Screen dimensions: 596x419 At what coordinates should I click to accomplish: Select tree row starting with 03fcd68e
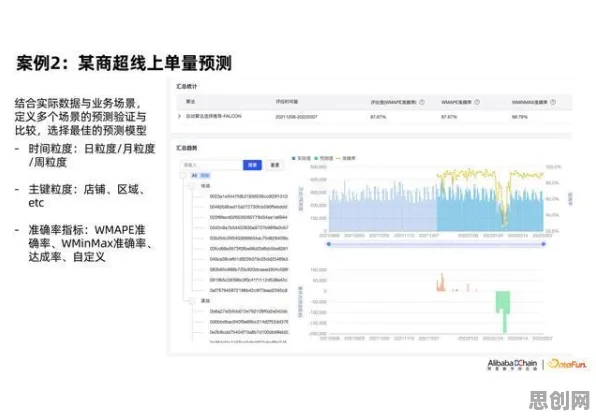[x=249, y=249]
